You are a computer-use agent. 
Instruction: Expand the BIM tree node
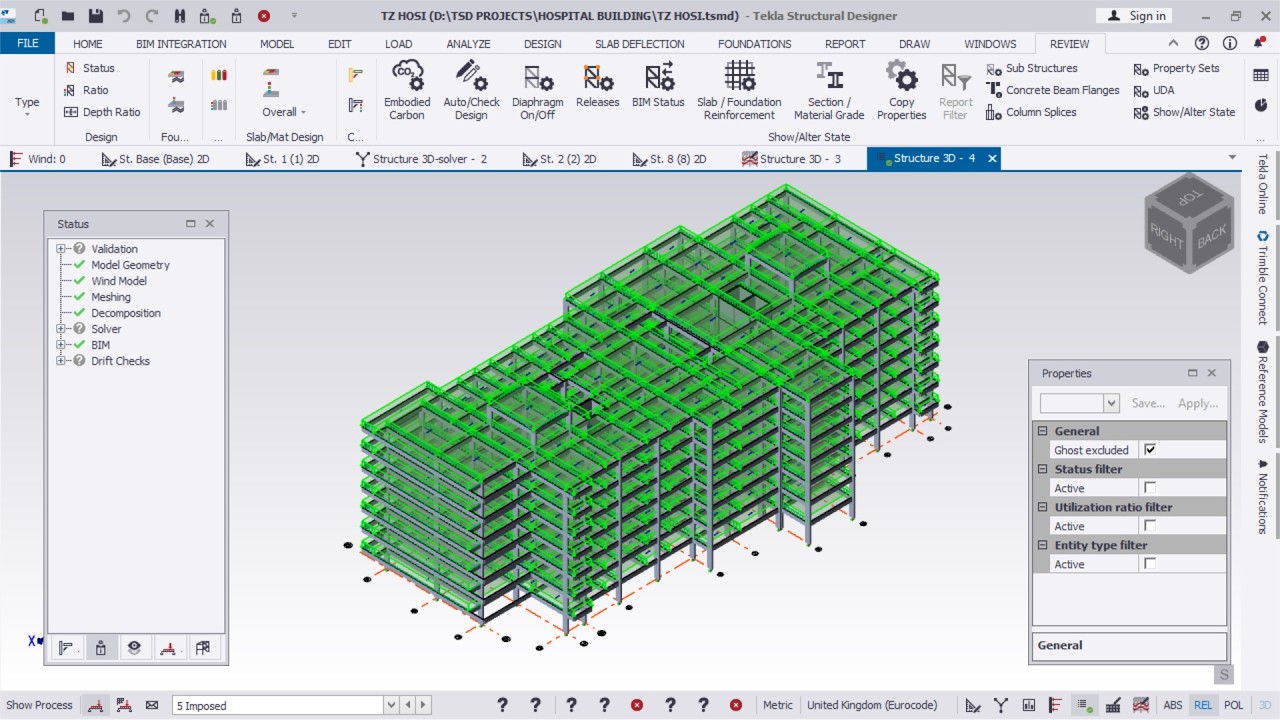[x=61, y=345]
